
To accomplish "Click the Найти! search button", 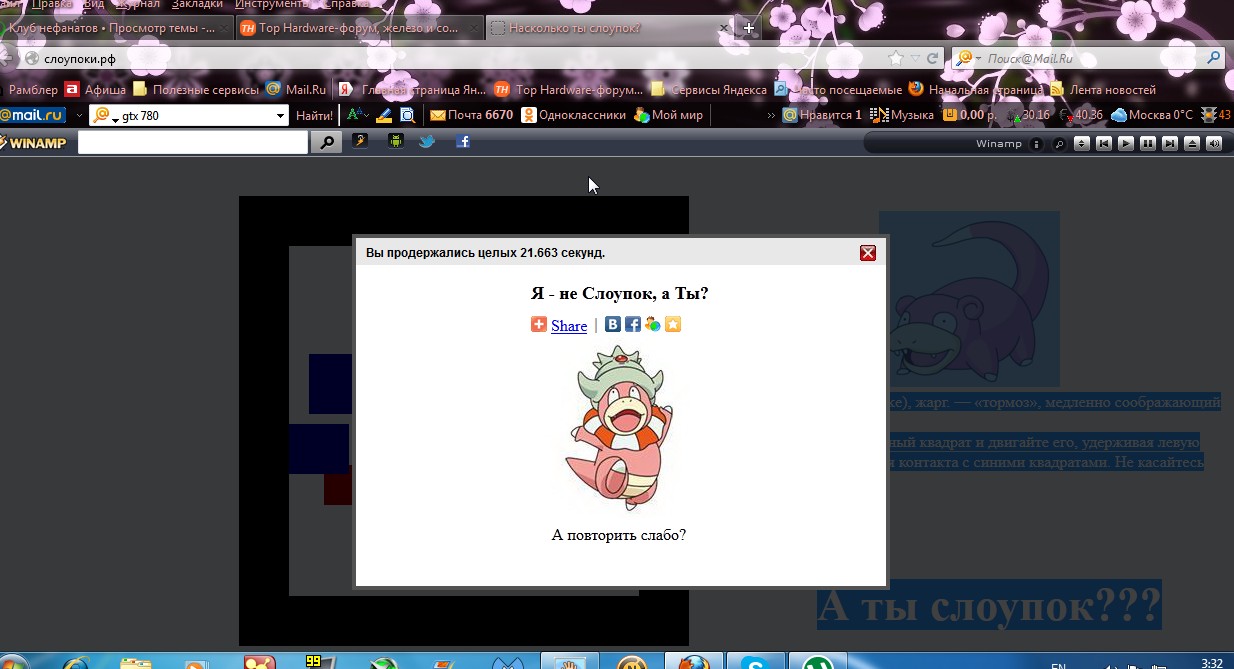I will [x=314, y=116].
